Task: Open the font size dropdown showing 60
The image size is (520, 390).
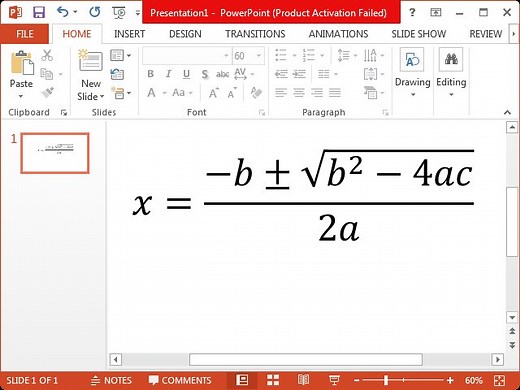Action: pos(259,56)
